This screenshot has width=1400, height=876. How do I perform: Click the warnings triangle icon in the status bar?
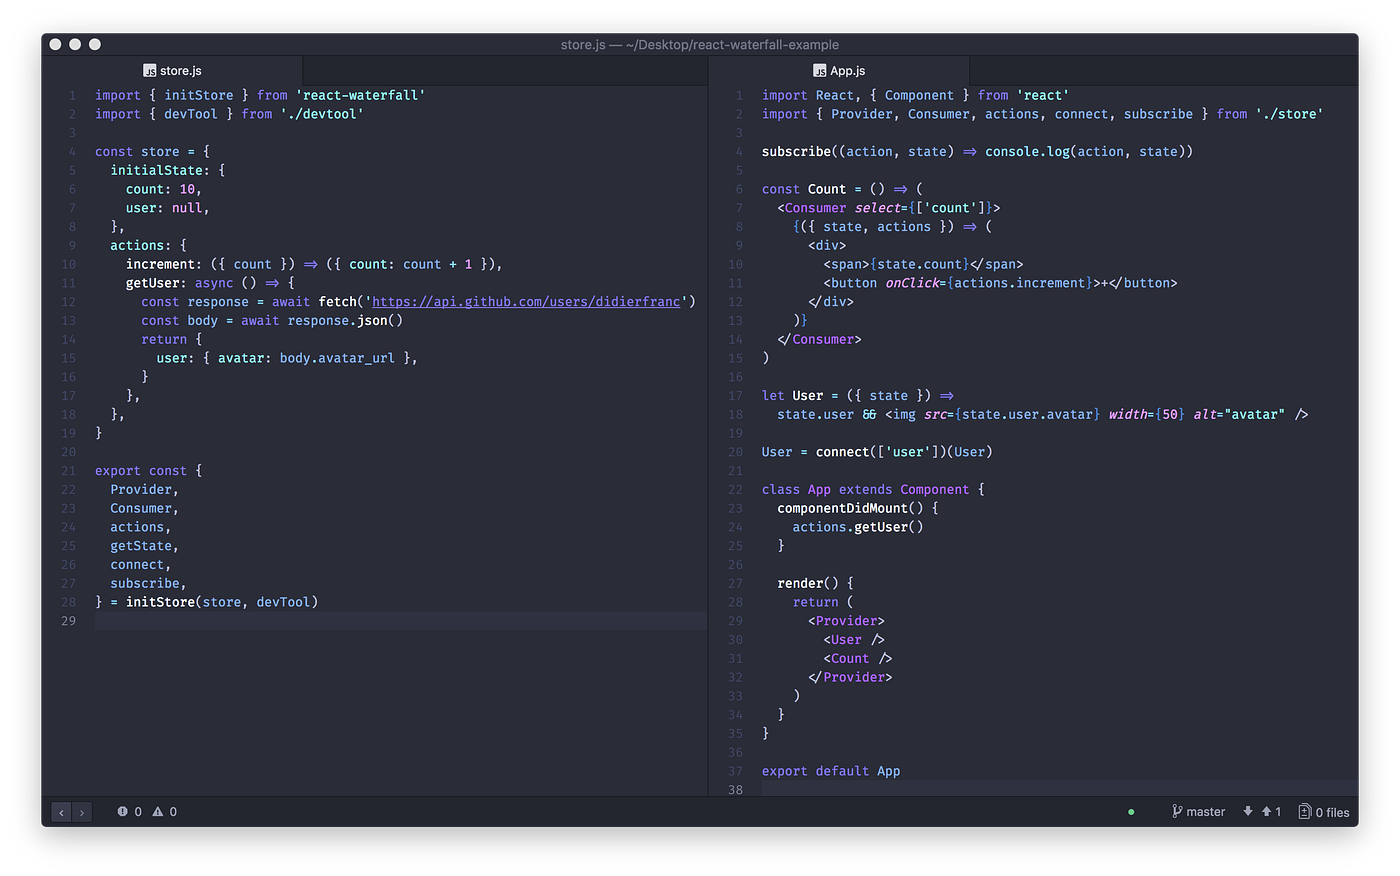pyautogui.click(x=157, y=811)
